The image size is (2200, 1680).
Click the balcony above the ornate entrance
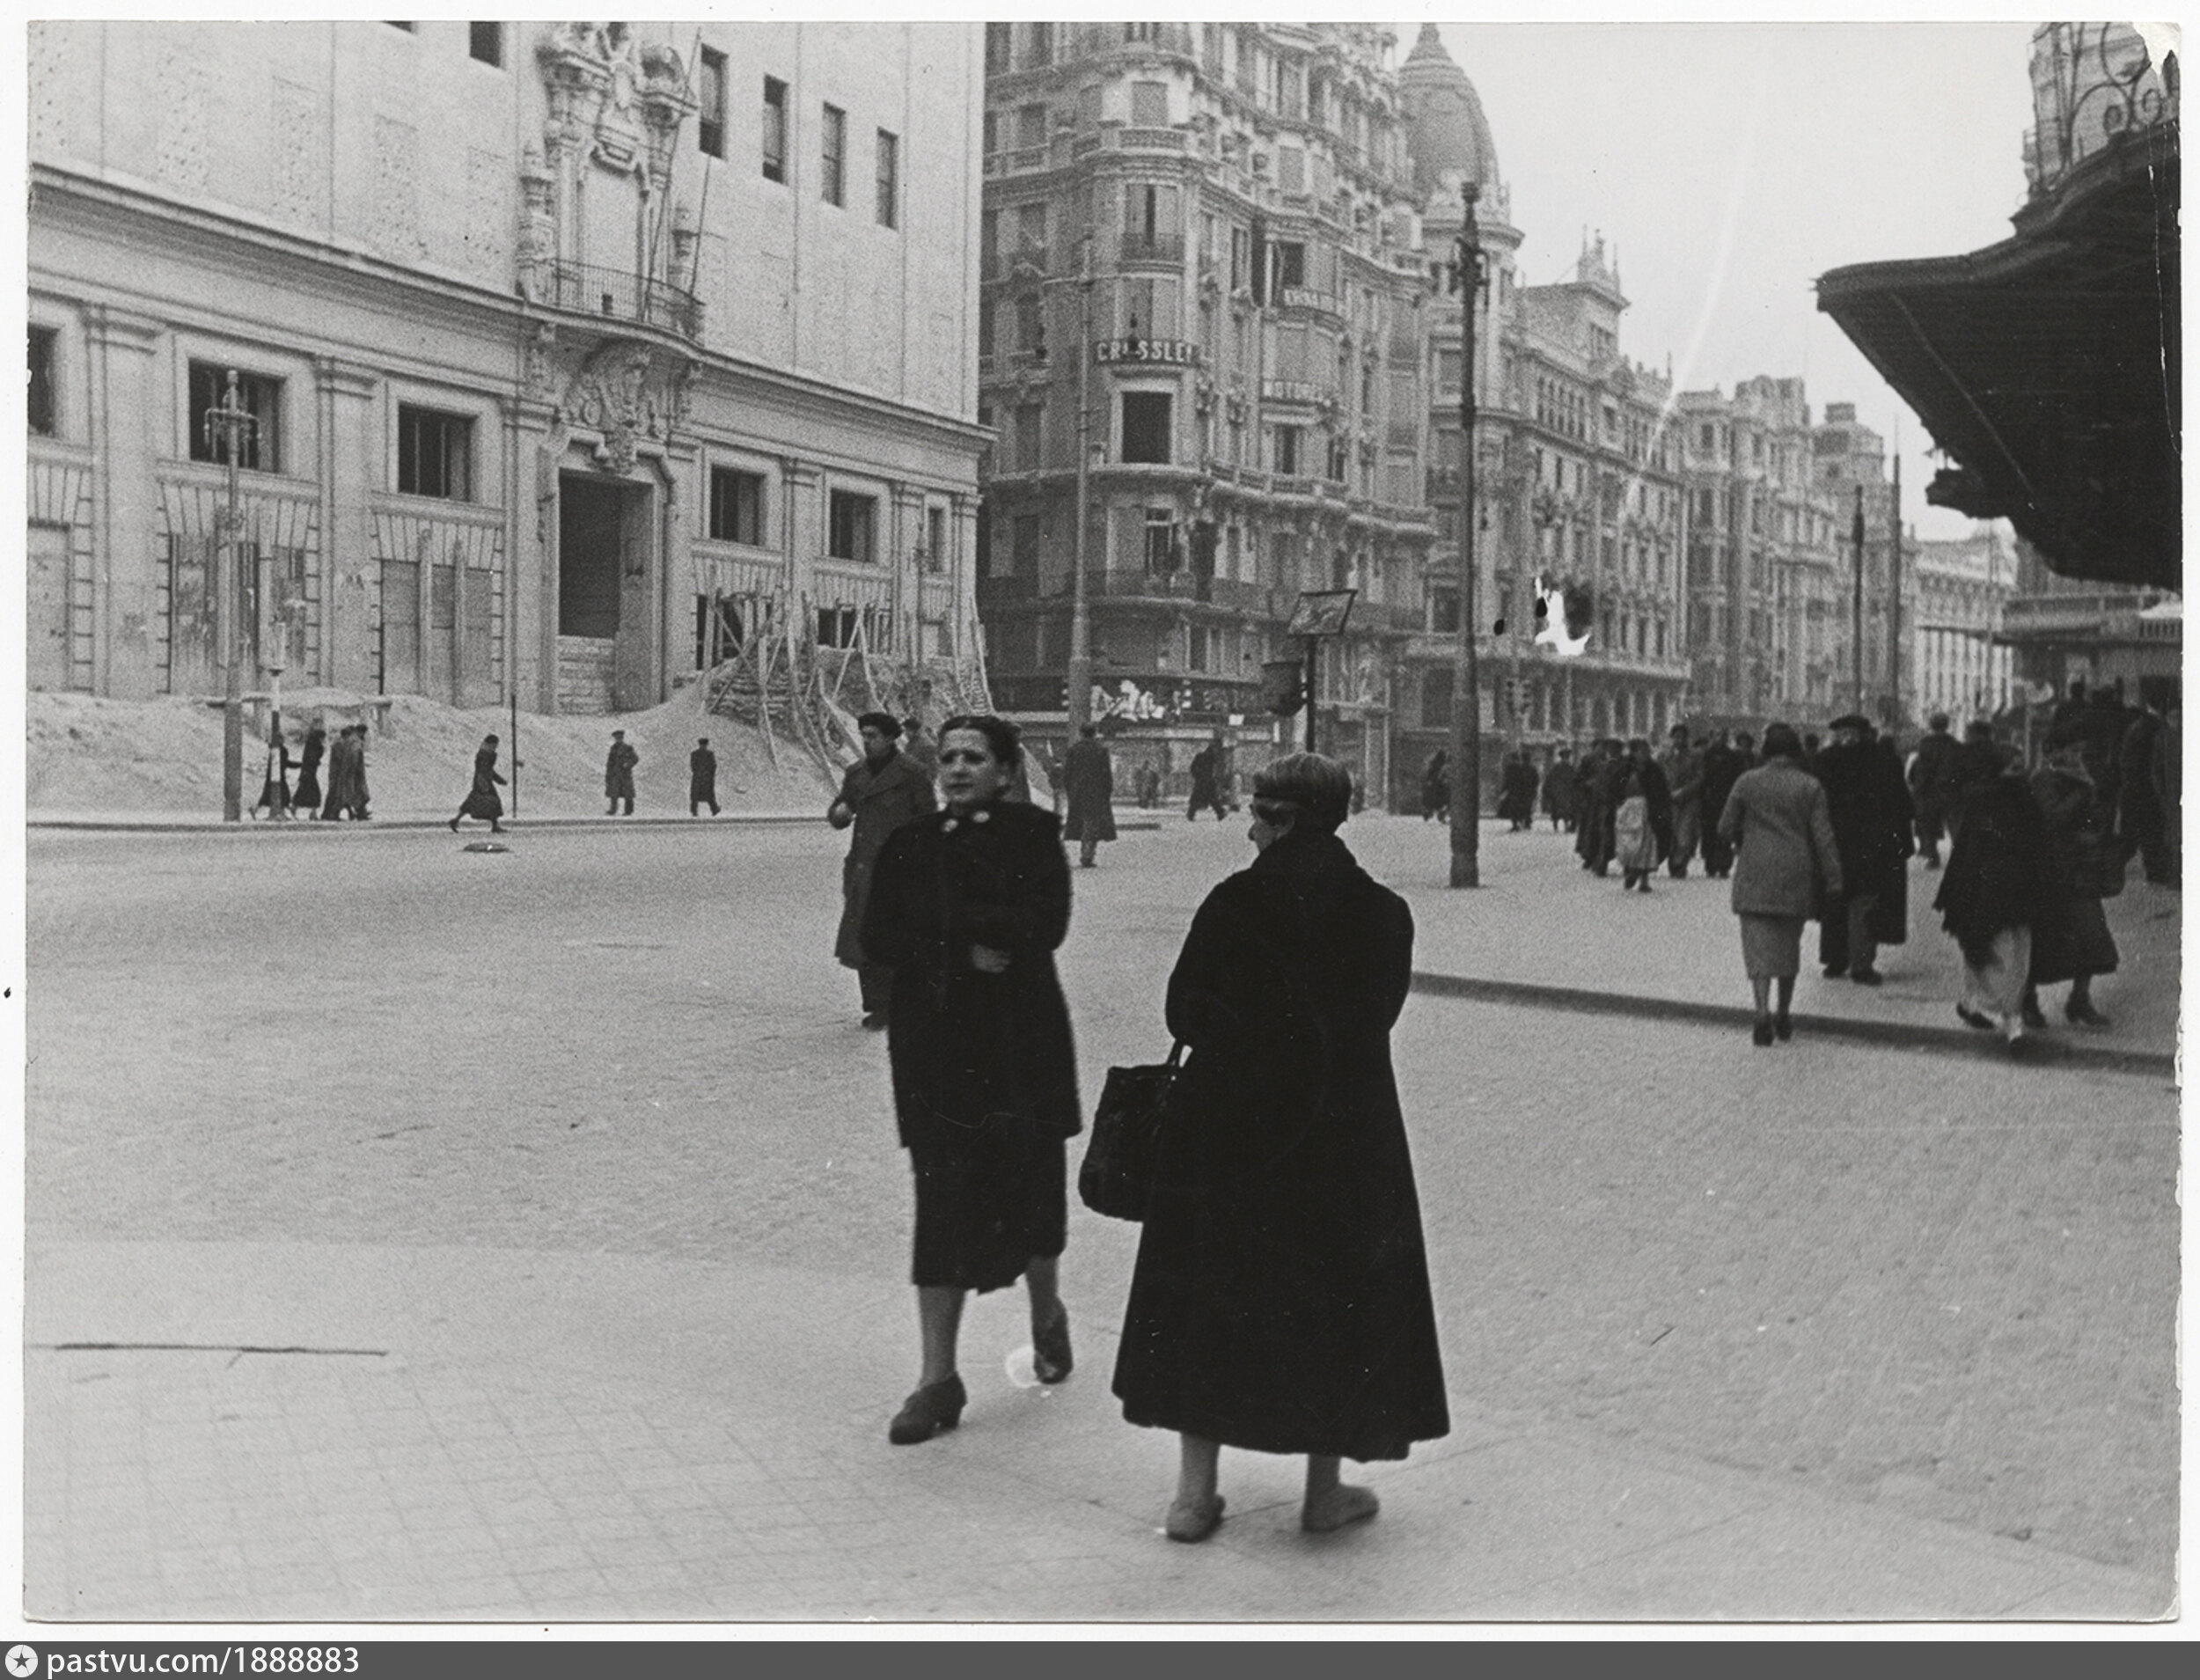coord(612,295)
